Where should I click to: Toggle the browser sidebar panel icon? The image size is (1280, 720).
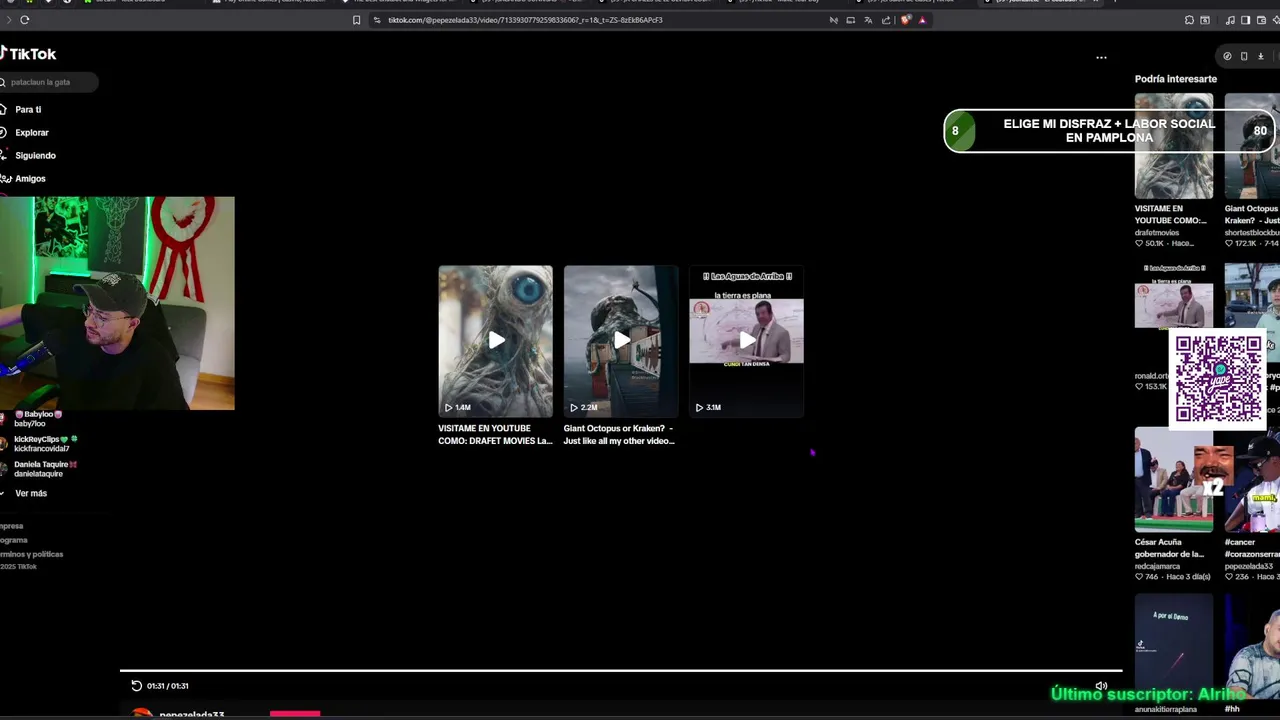(x=1245, y=20)
